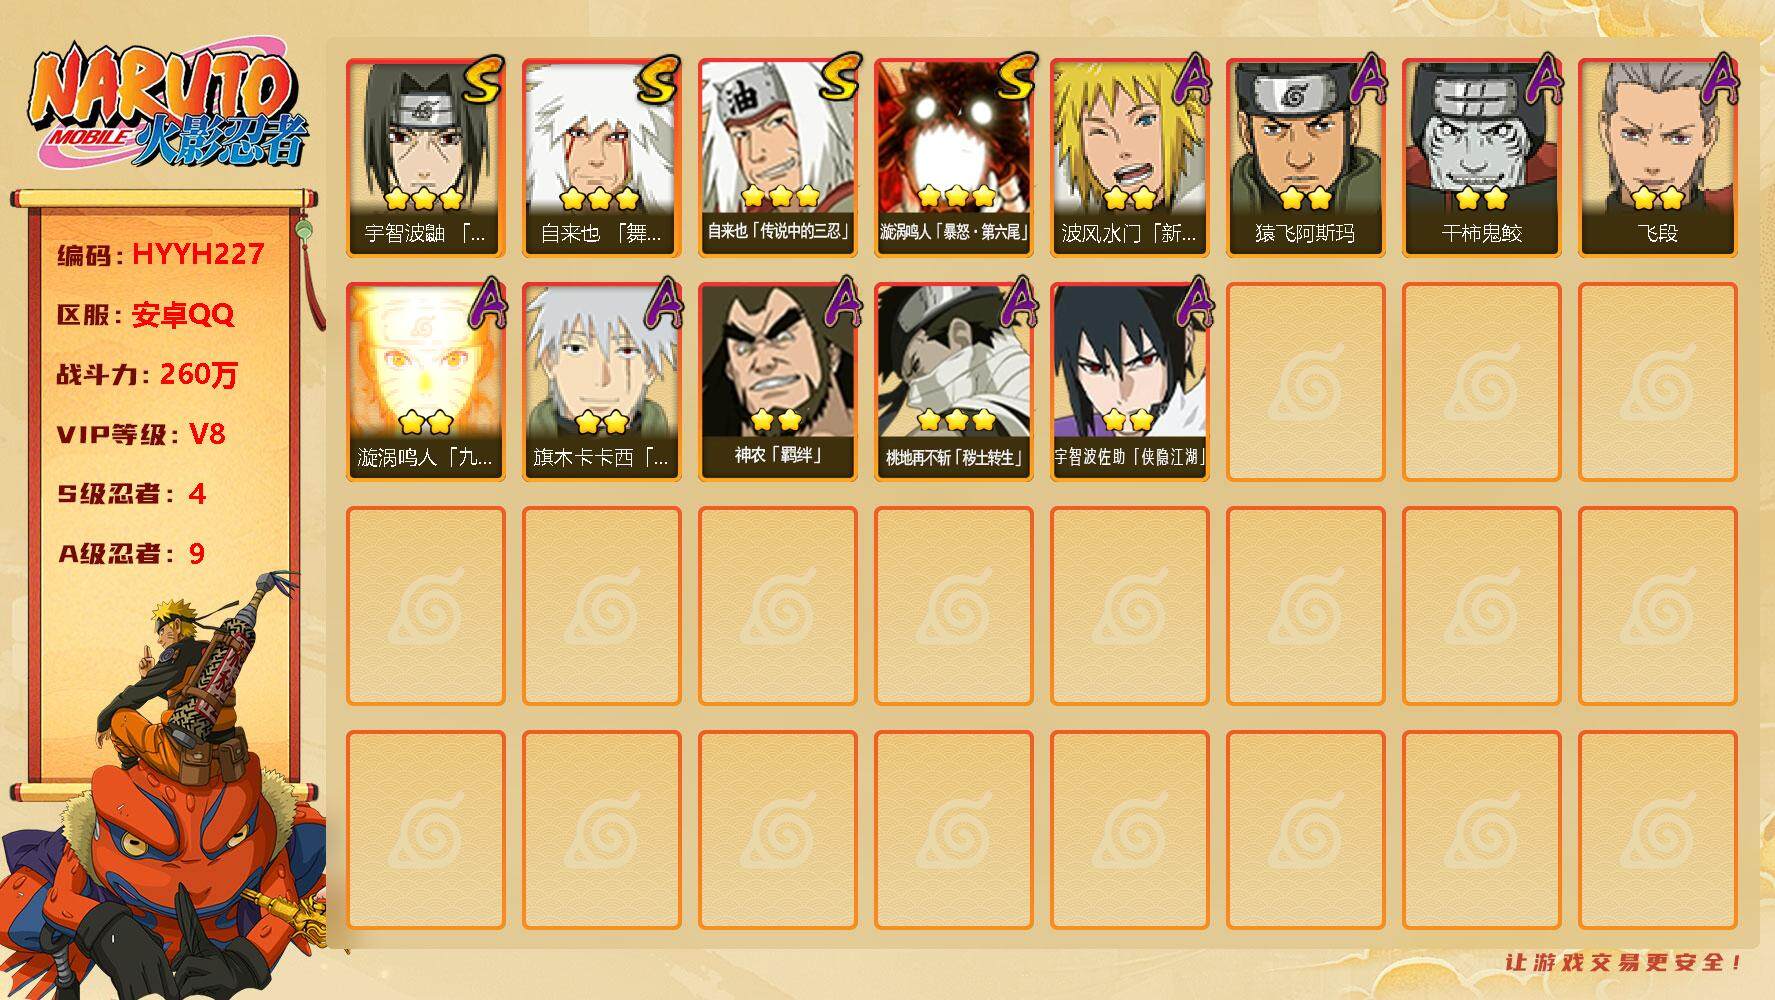Click the first empty slot after Sasuke card
This screenshot has width=1775, height=1000.
coord(1305,382)
